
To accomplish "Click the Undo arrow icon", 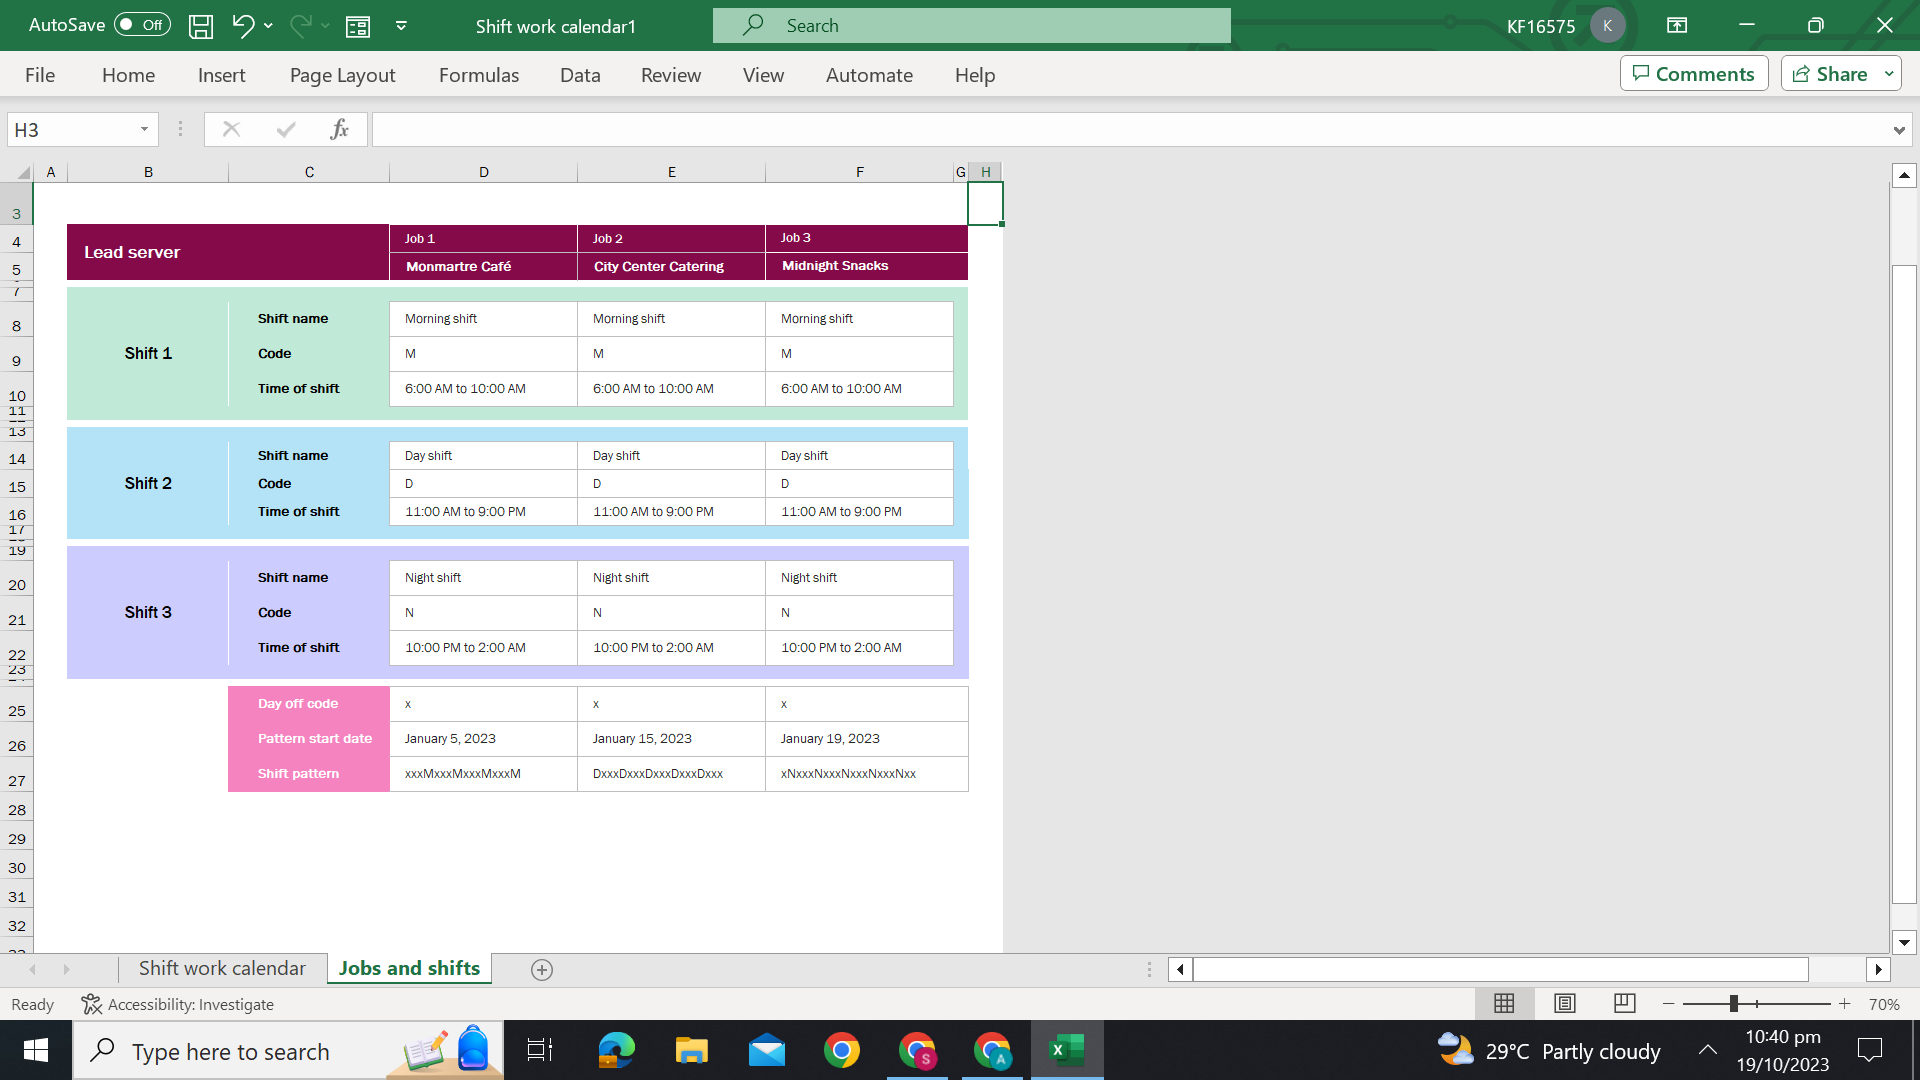I will [242, 26].
